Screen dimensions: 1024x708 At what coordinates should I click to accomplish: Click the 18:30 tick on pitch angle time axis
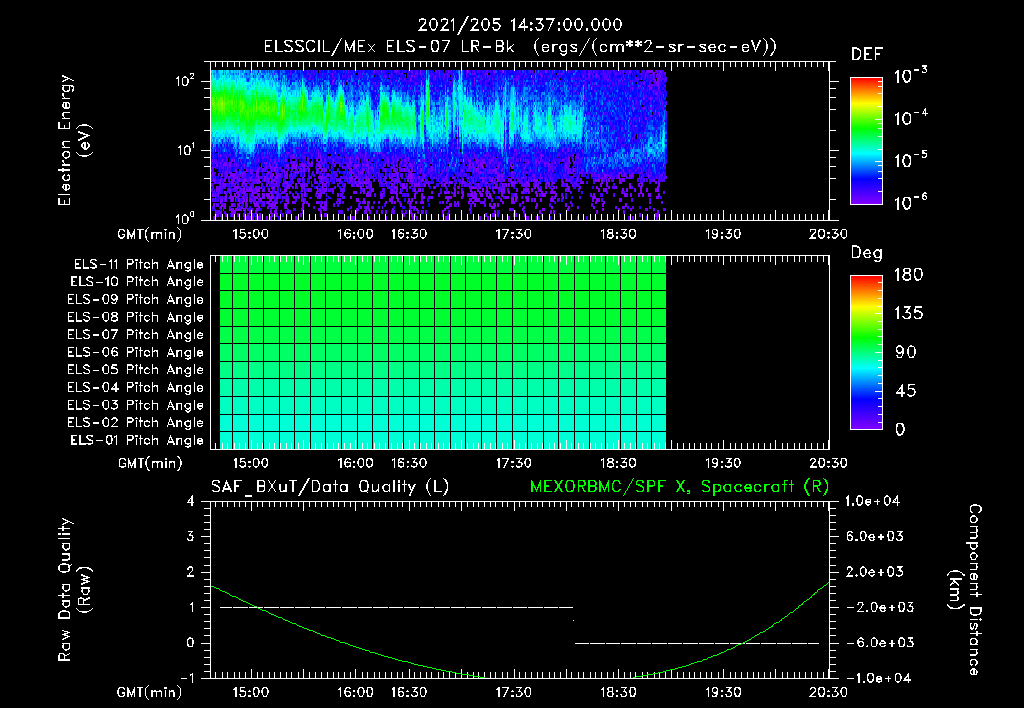tap(618, 463)
